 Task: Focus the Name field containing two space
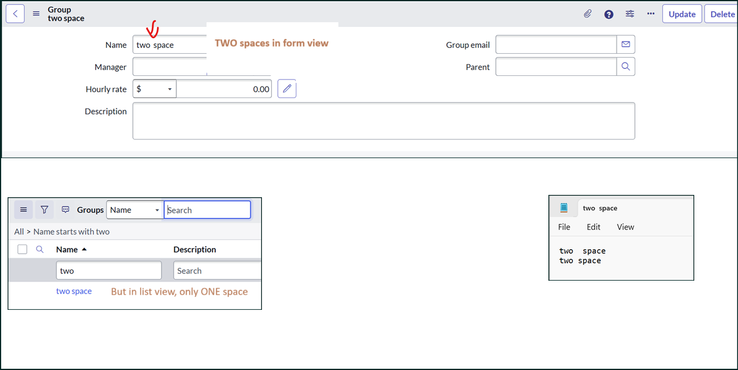pos(170,45)
